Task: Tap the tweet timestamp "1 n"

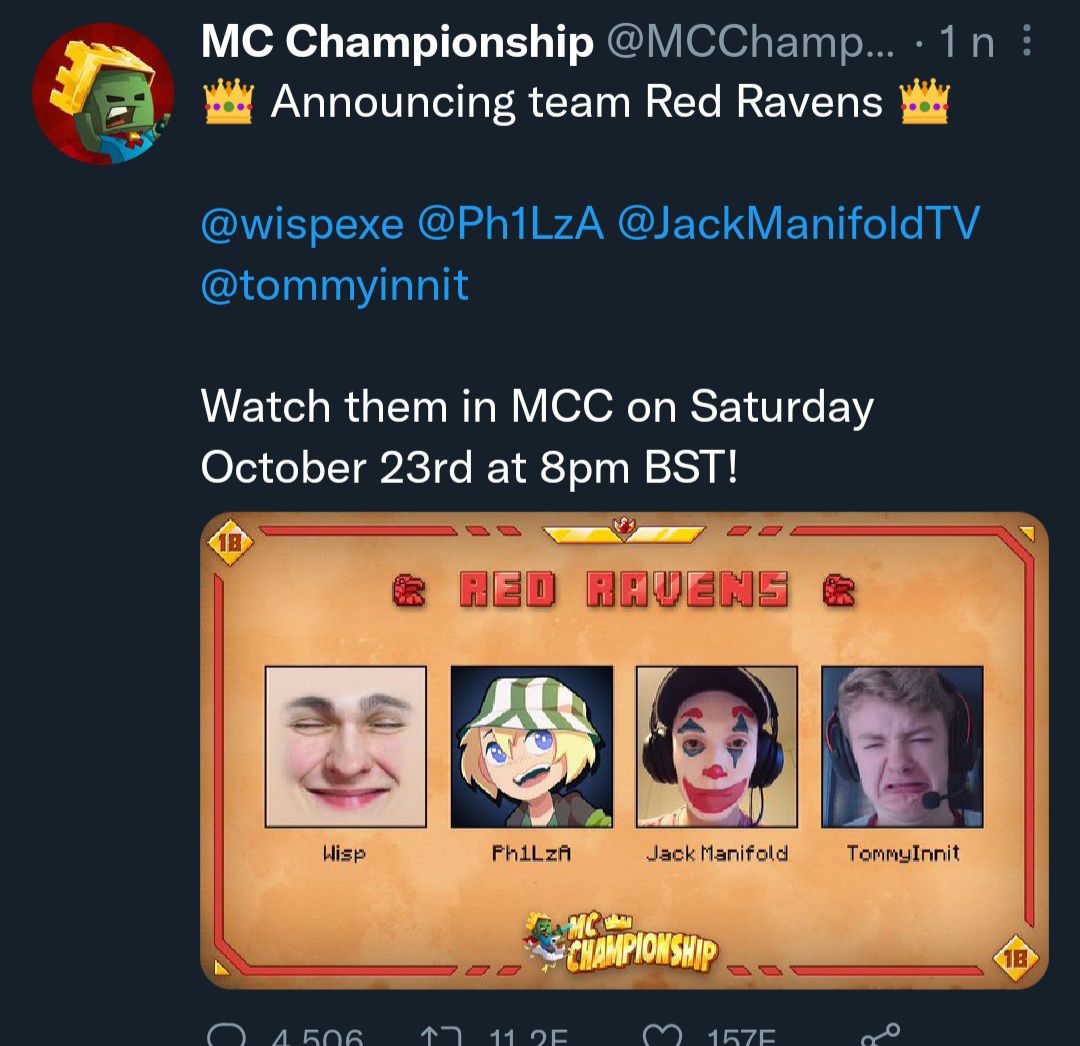Action: (967, 41)
